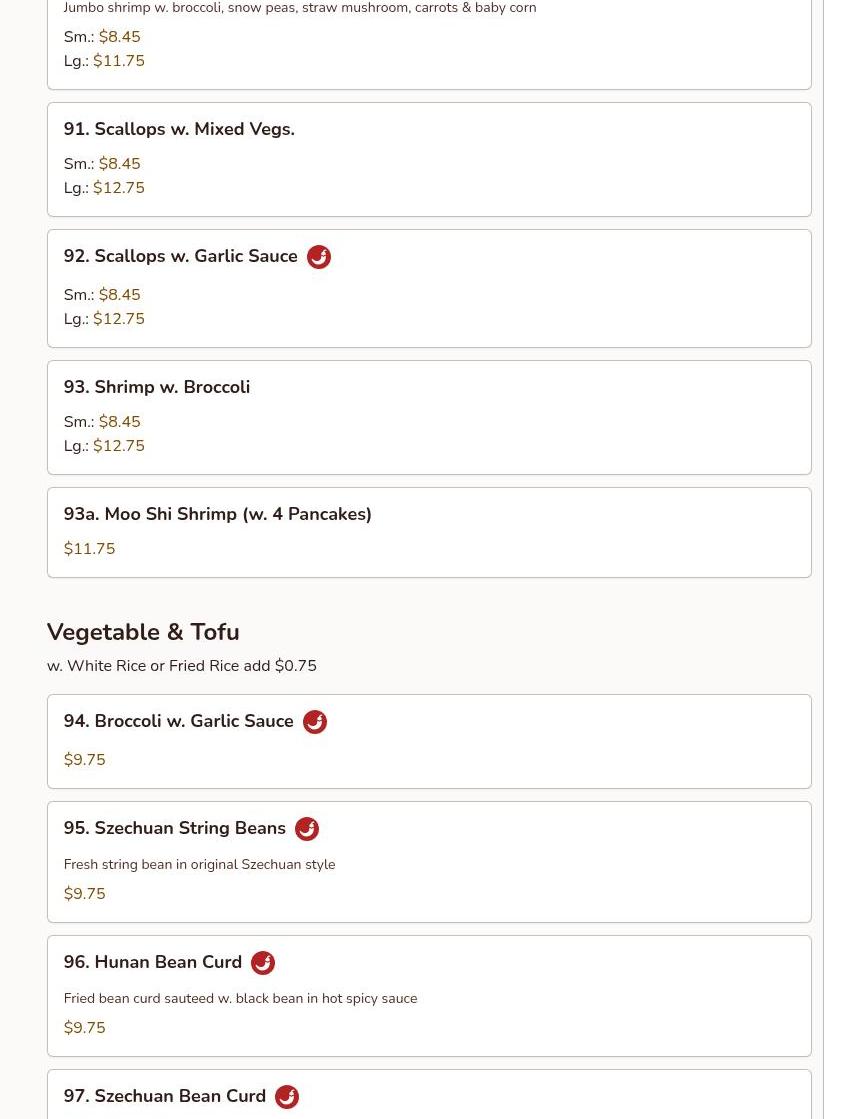
Task: Click the pepper icon by Szechuan Bean Curd
Action: coord(287,1097)
